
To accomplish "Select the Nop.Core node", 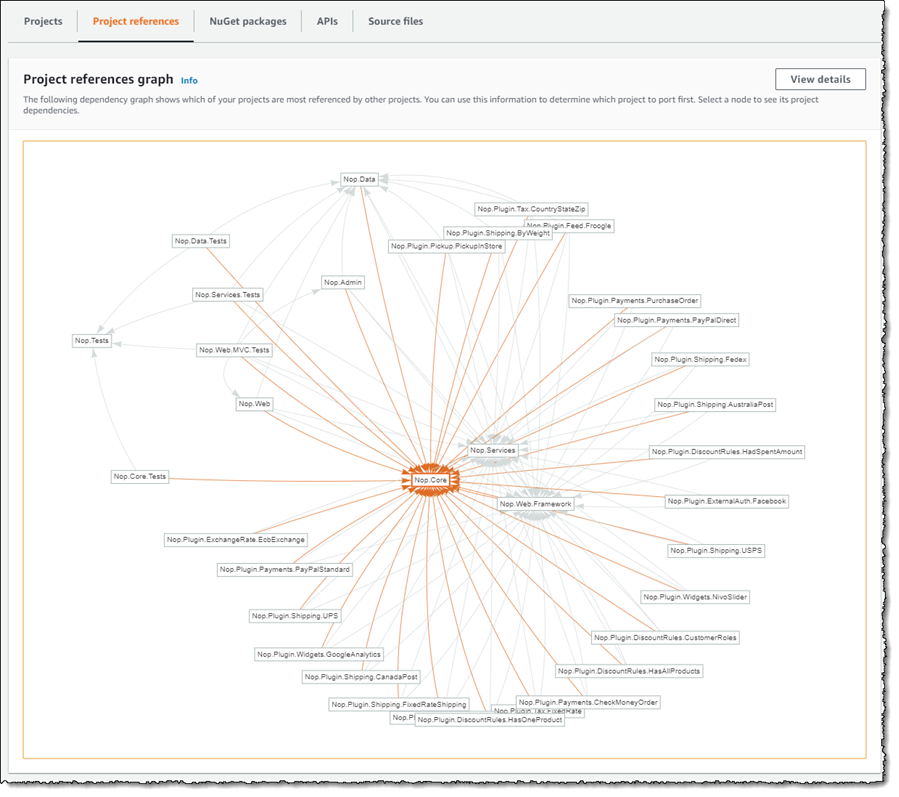I will (431, 480).
